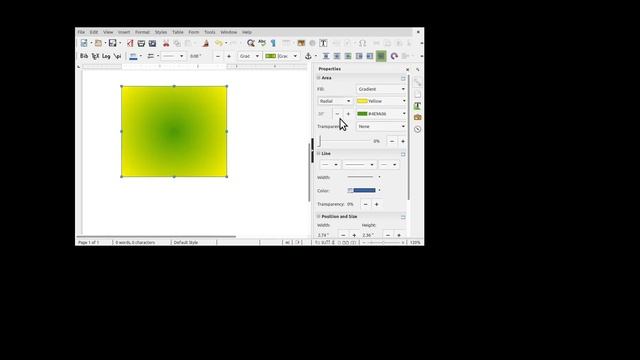Open the Styles menu
This screenshot has width=640, height=360.
click(160, 32)
